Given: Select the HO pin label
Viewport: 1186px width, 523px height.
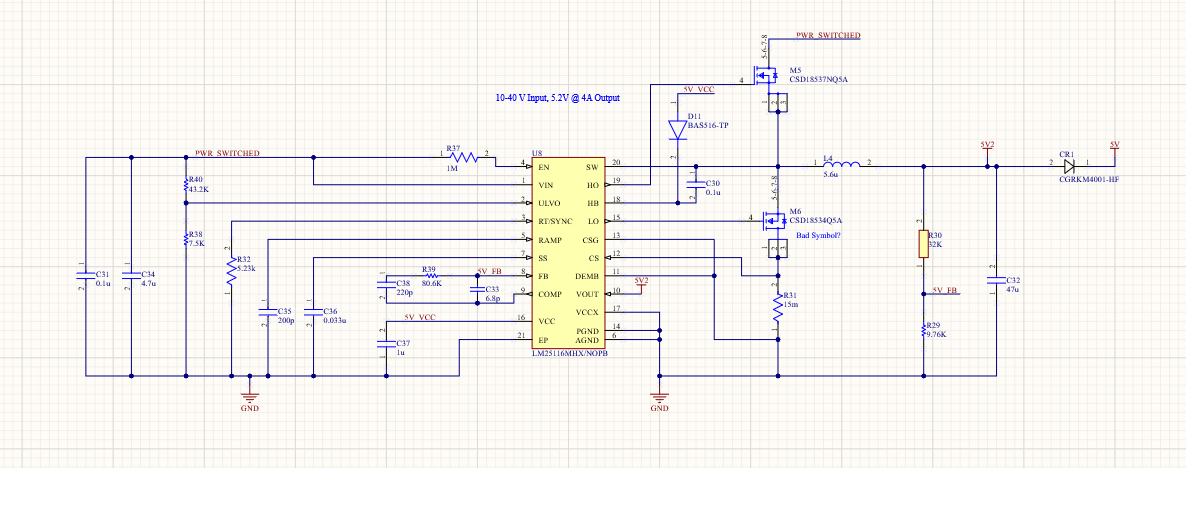Looking at the screenshot, I should (x=593, y=185).
